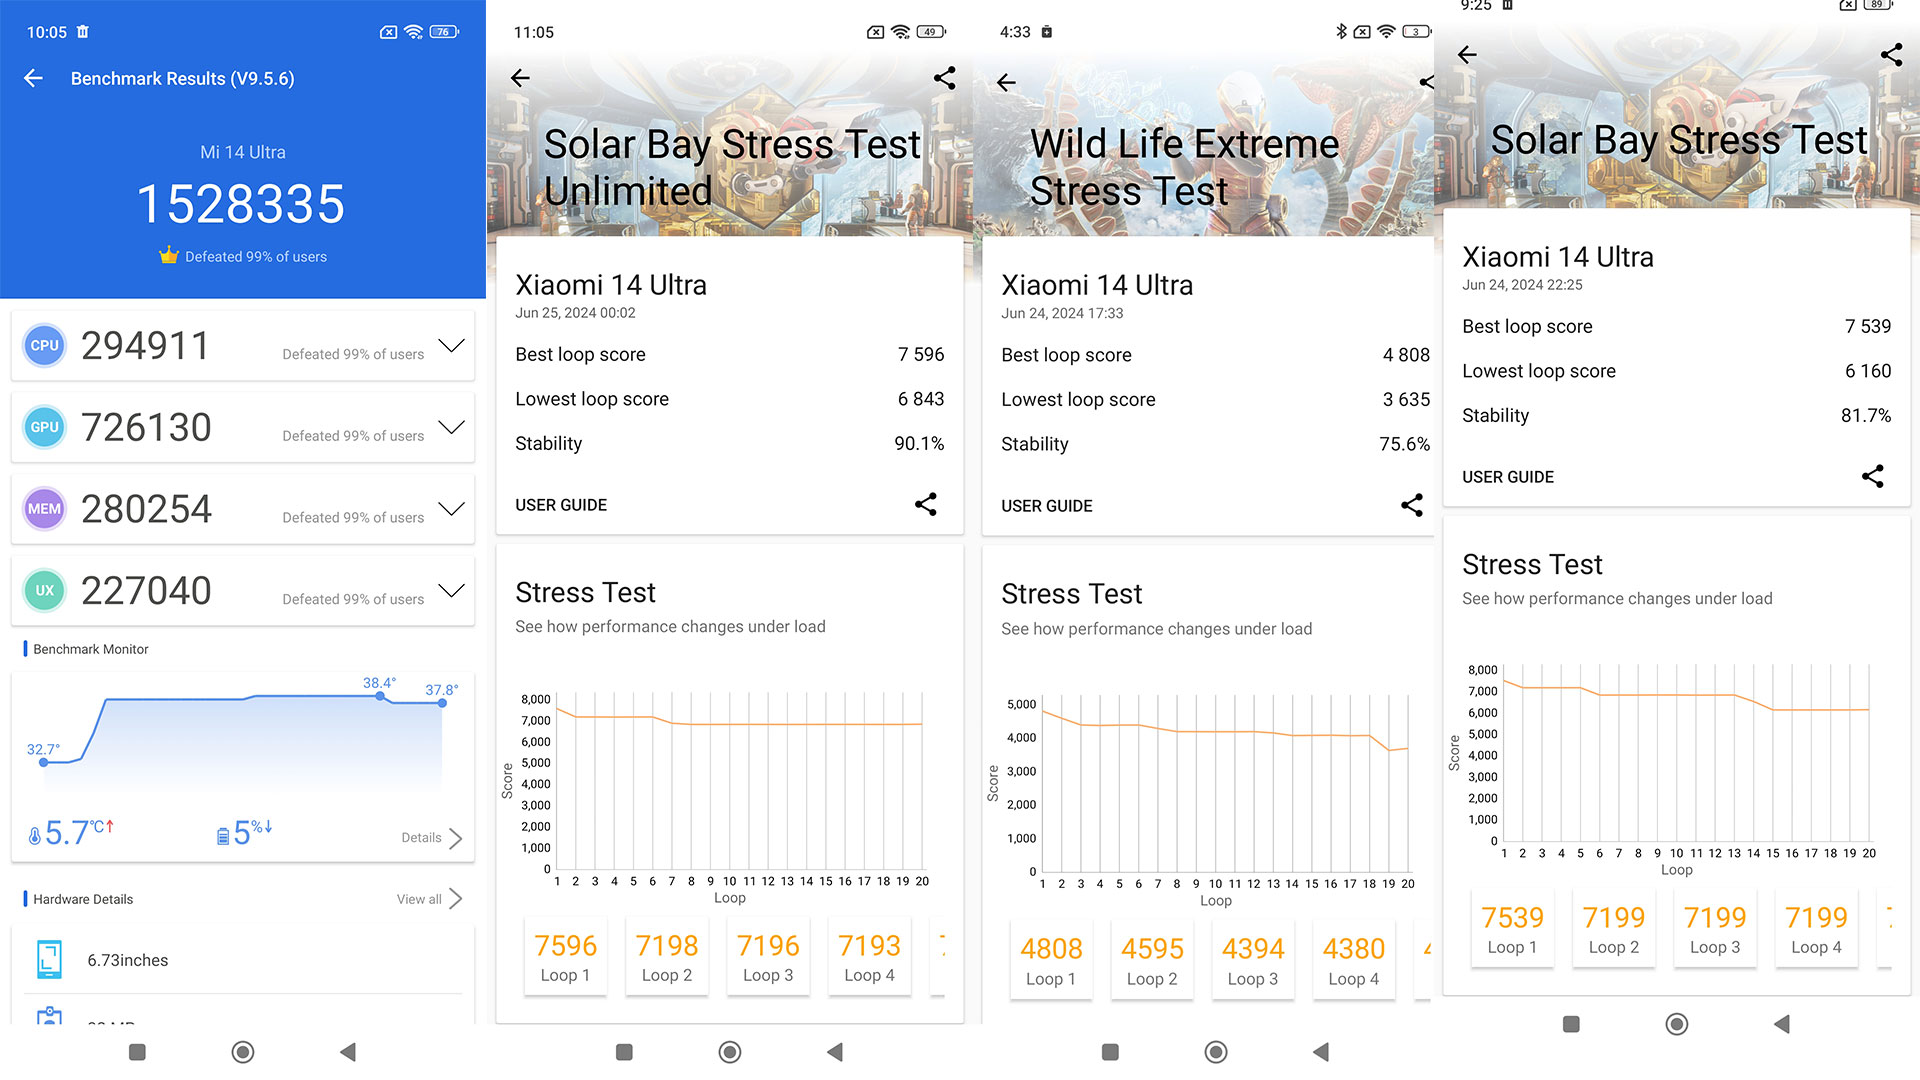Expand the UX 227040 score row
Screen dimensions: 1920x1080
pos(452,590)
